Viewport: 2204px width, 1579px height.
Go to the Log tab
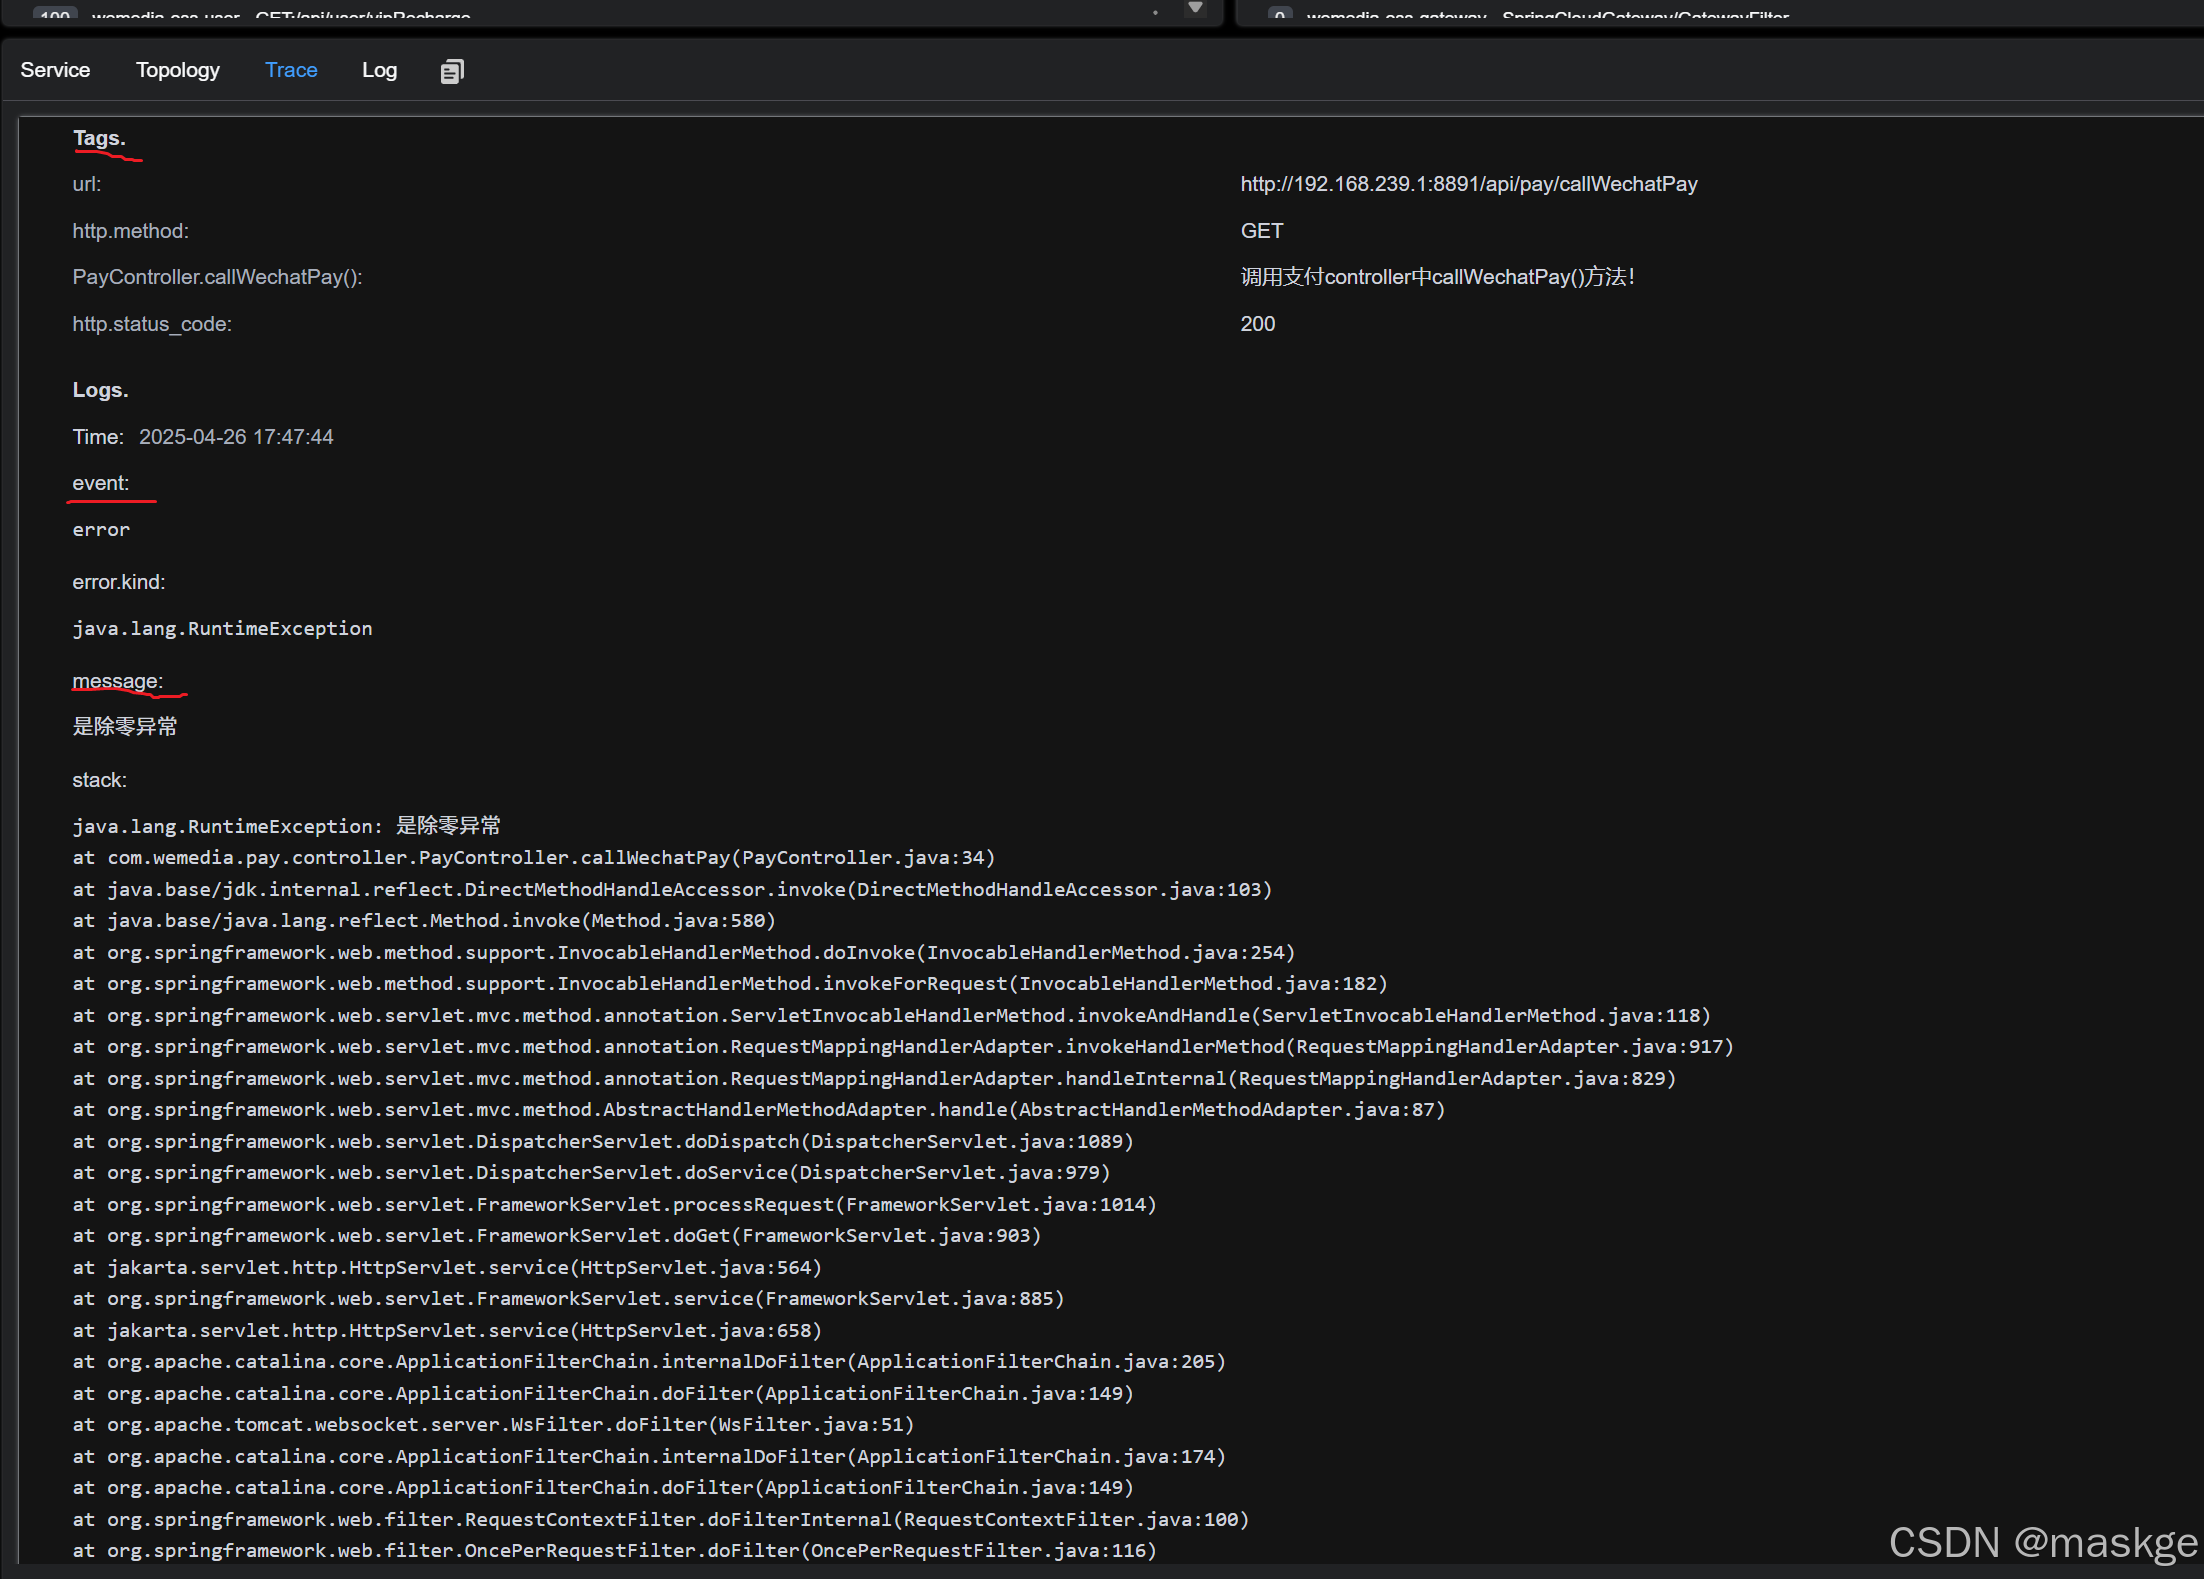pyautogui.click(x=379, y=70)
